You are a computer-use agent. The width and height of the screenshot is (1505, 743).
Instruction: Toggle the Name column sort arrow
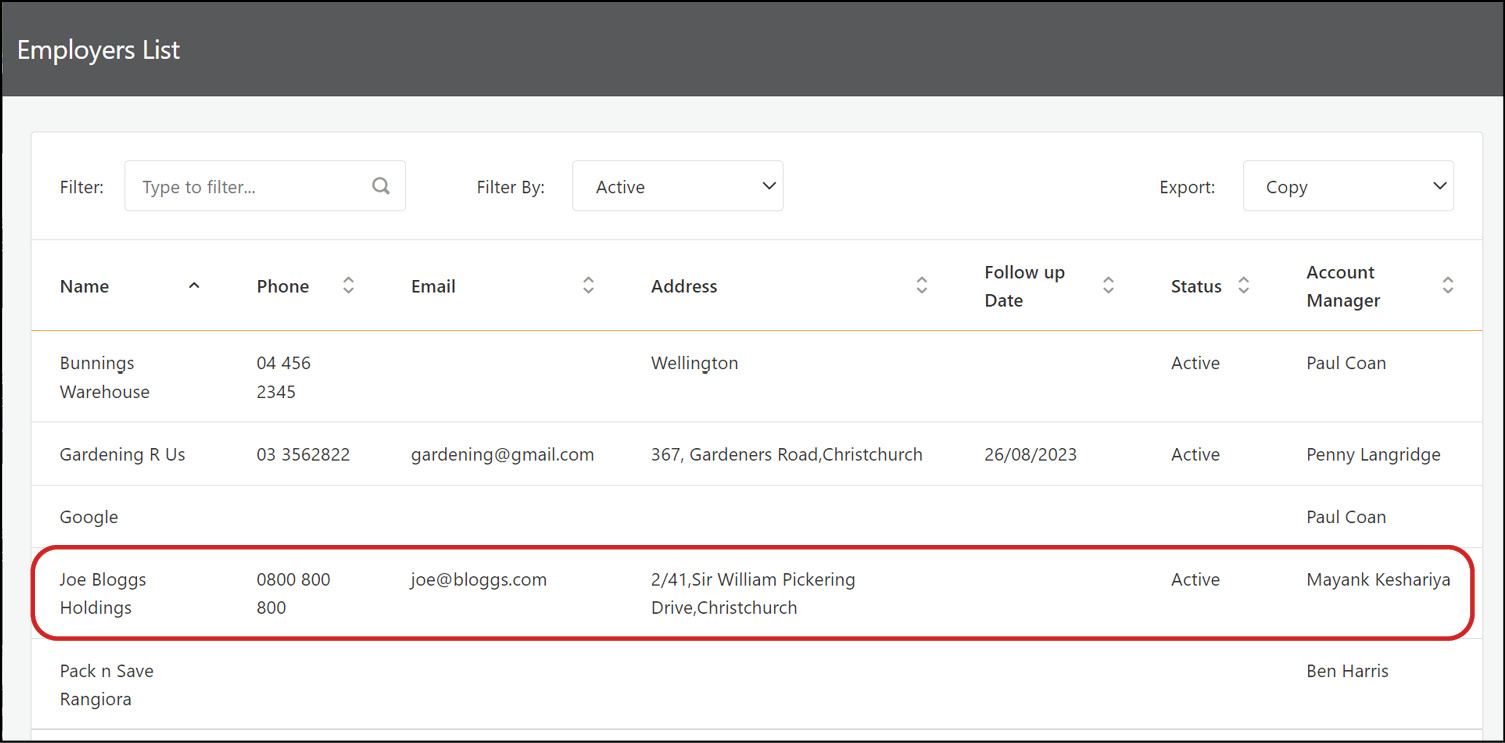point(193,285)
